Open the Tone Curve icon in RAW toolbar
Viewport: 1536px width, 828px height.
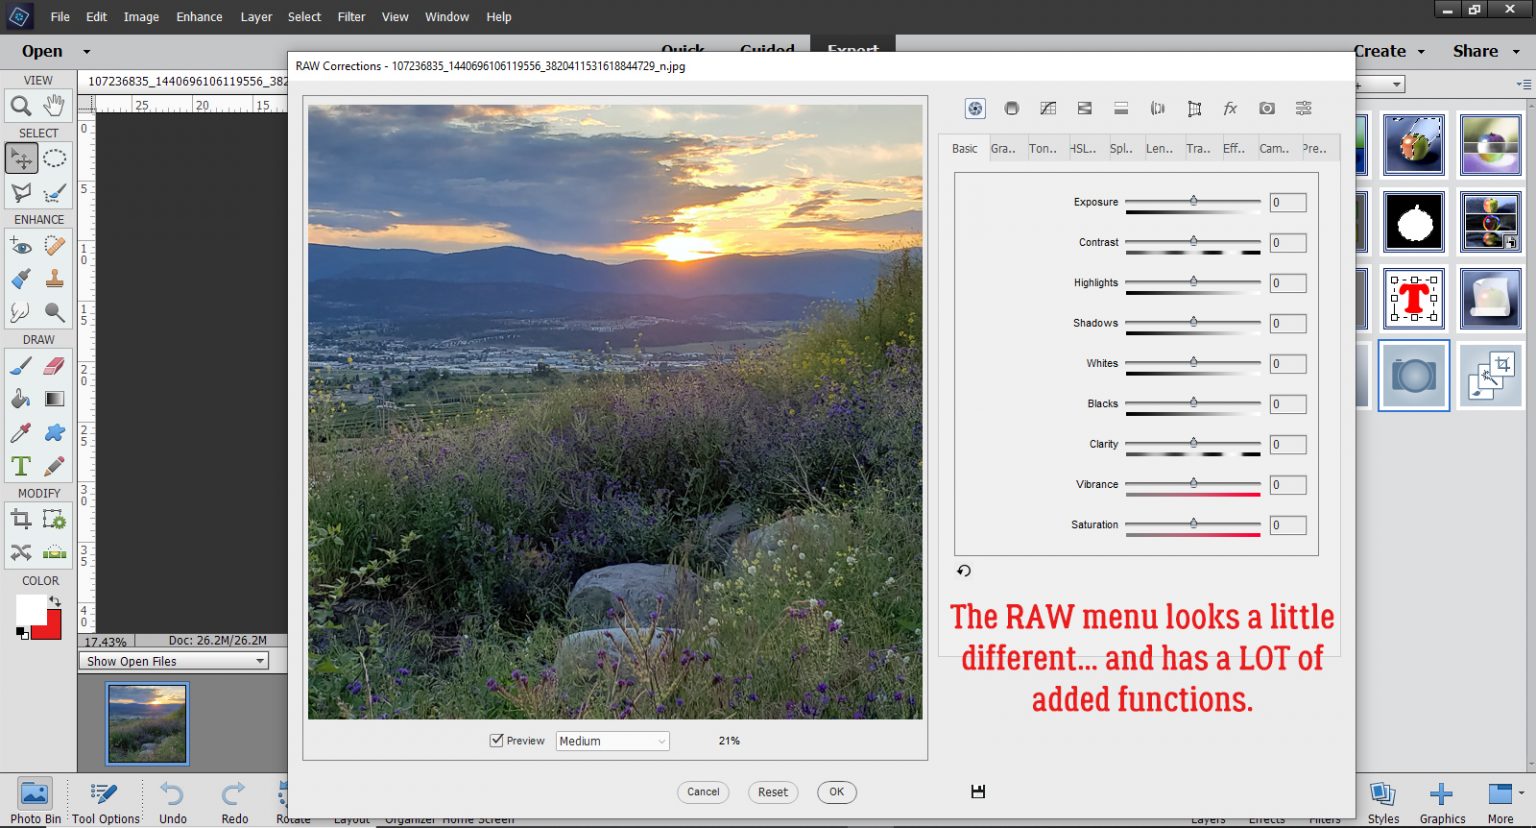tap(1048, 108)
